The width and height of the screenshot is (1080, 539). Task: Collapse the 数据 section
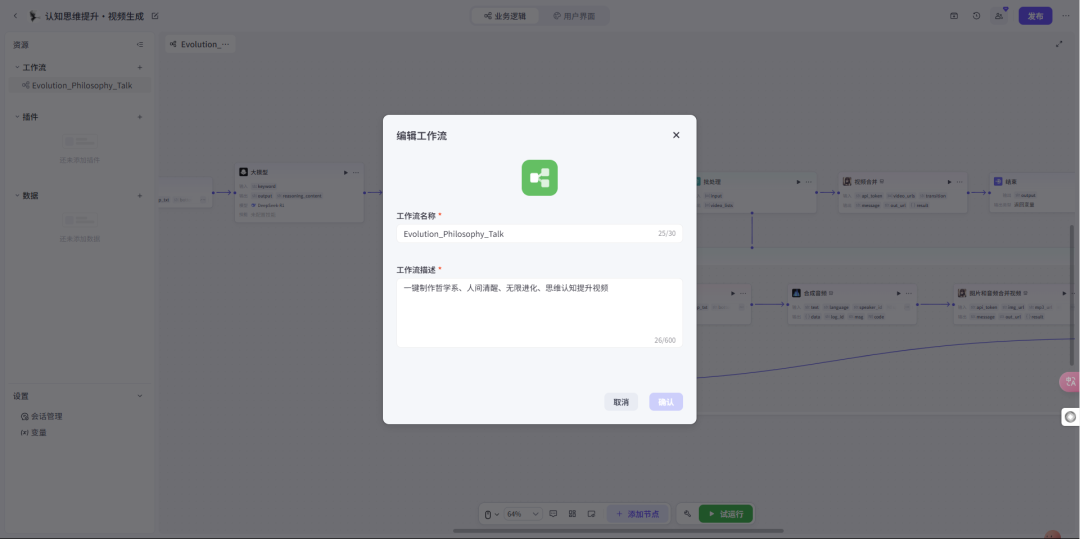coord(17,195)
